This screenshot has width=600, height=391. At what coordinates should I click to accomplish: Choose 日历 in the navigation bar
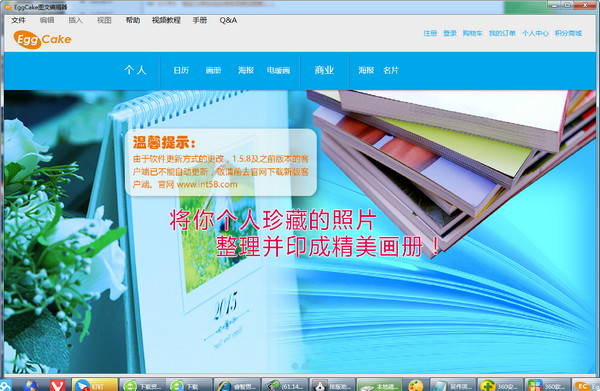click(x=181, y=70)
